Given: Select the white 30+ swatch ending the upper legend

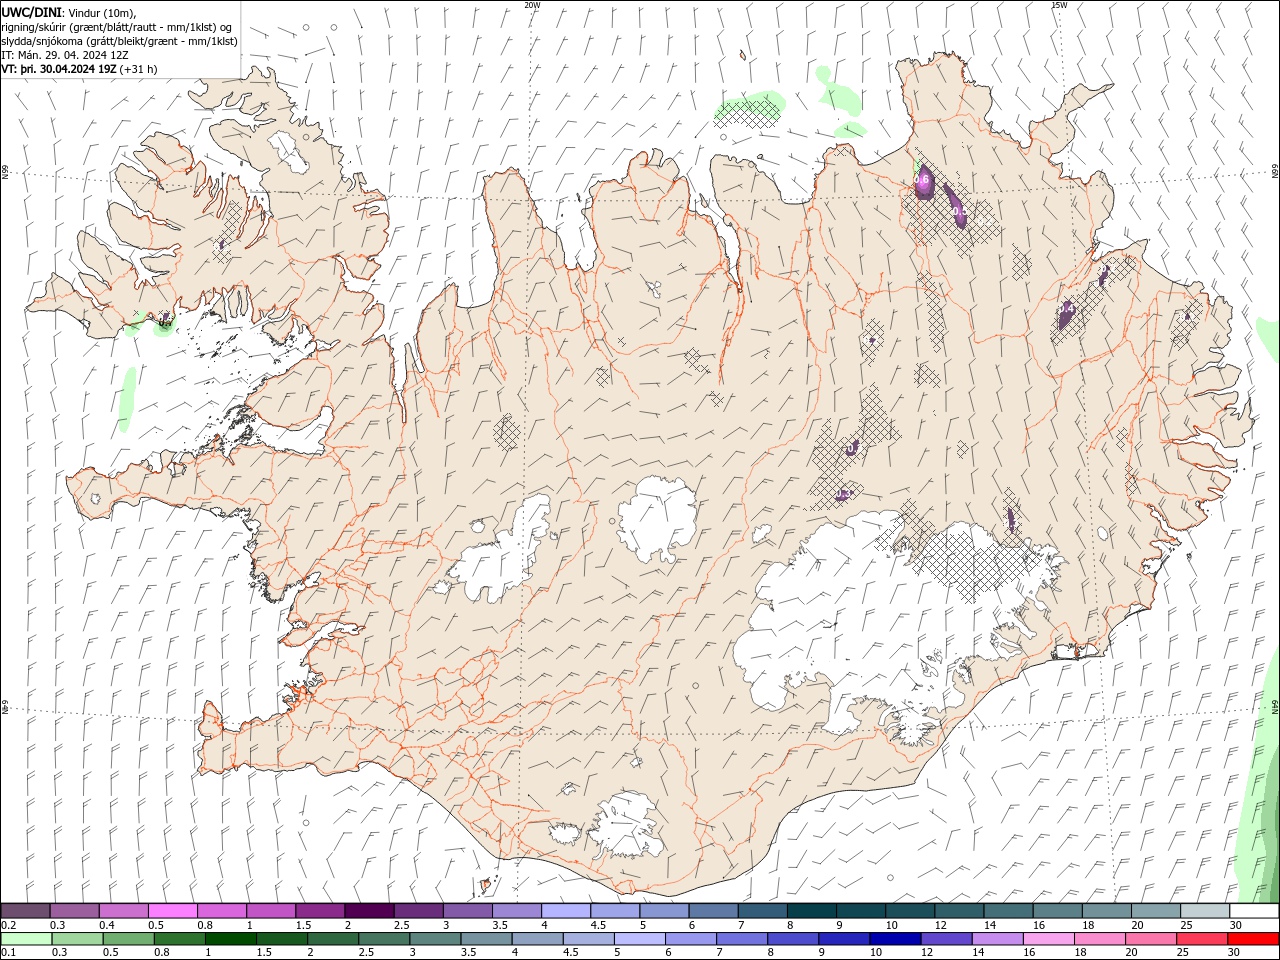Looking at the screenshot, I should (1254, 911).
